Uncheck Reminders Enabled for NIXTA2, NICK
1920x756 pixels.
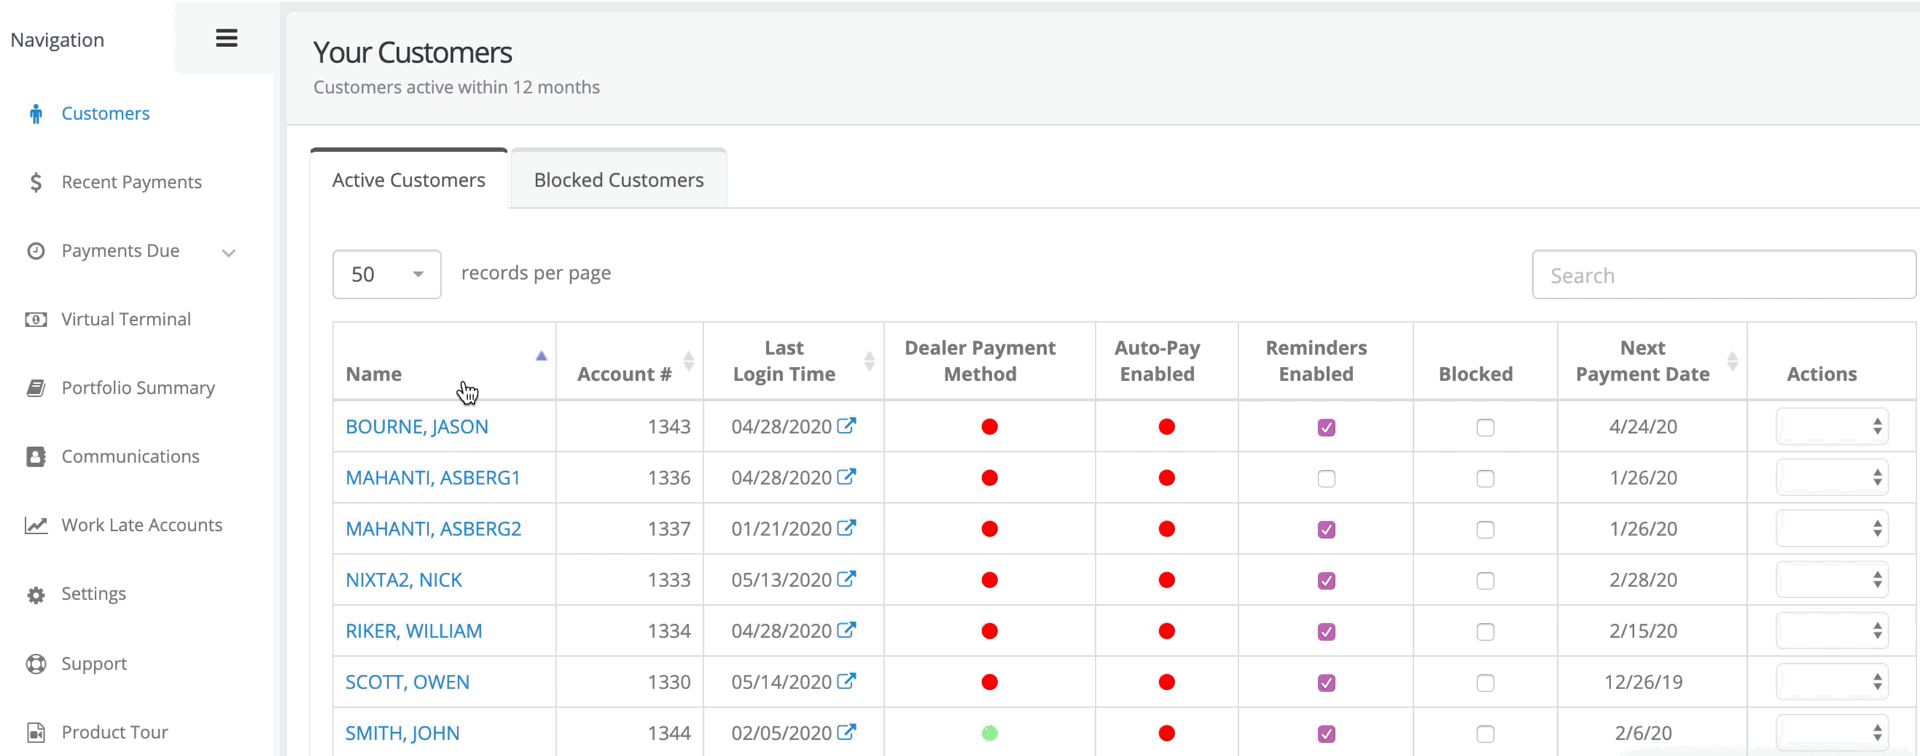1326,581
